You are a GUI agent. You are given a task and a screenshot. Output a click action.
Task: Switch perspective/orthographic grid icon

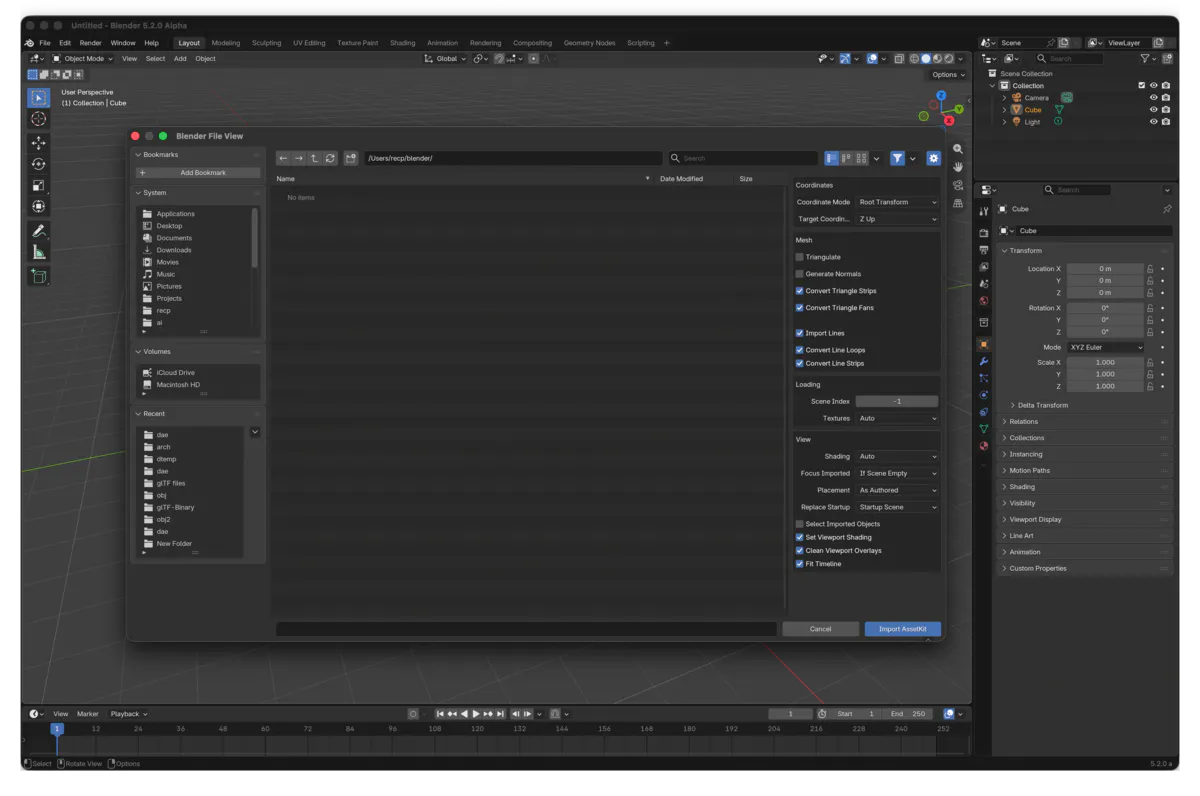(958, 203)
